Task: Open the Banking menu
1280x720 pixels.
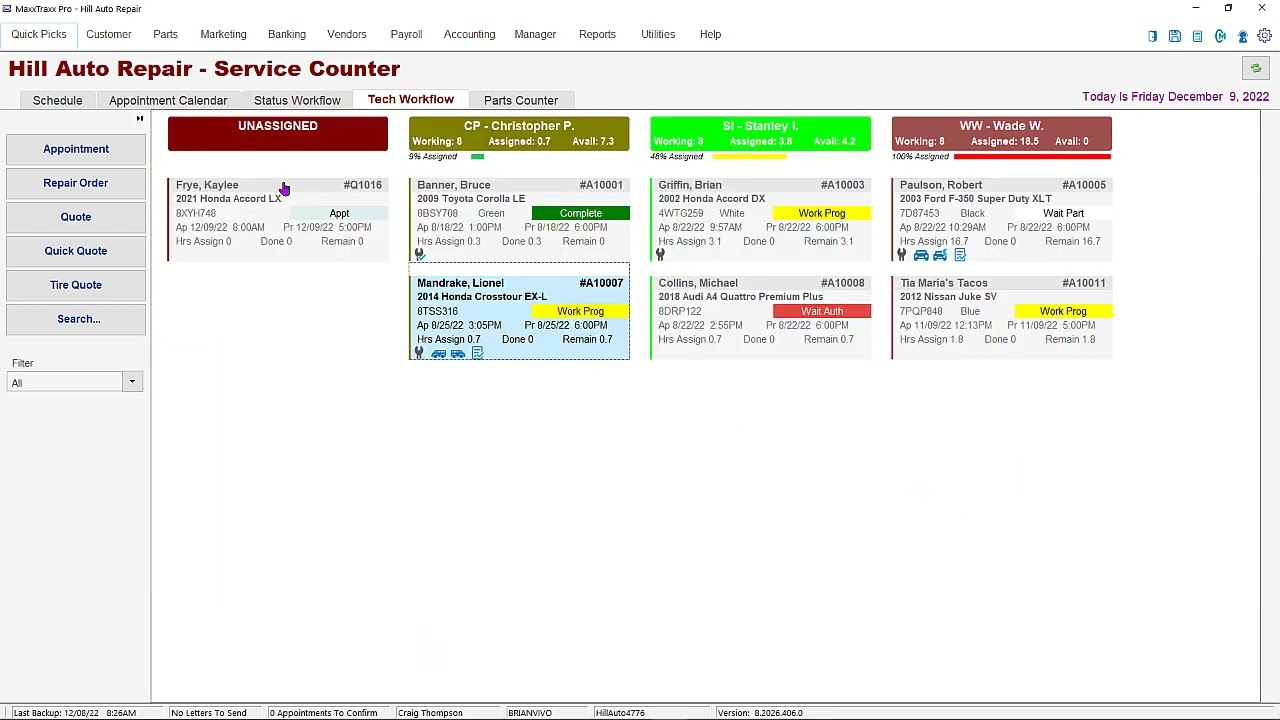Action: click(x=287, y=34)
